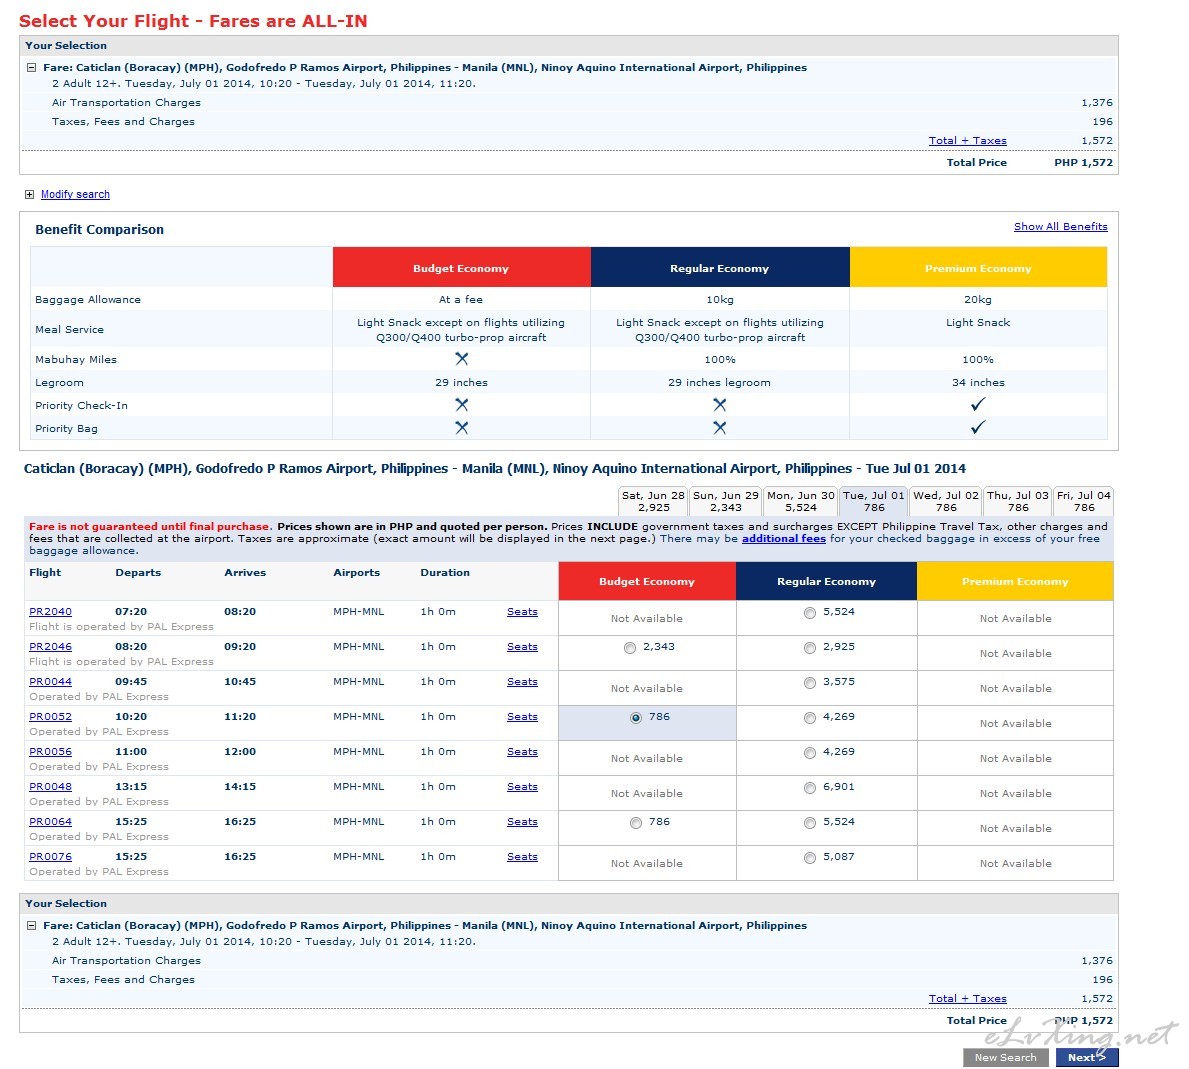
Task: Click the Show All Benefits link
Action: [x=1060, y=227]
